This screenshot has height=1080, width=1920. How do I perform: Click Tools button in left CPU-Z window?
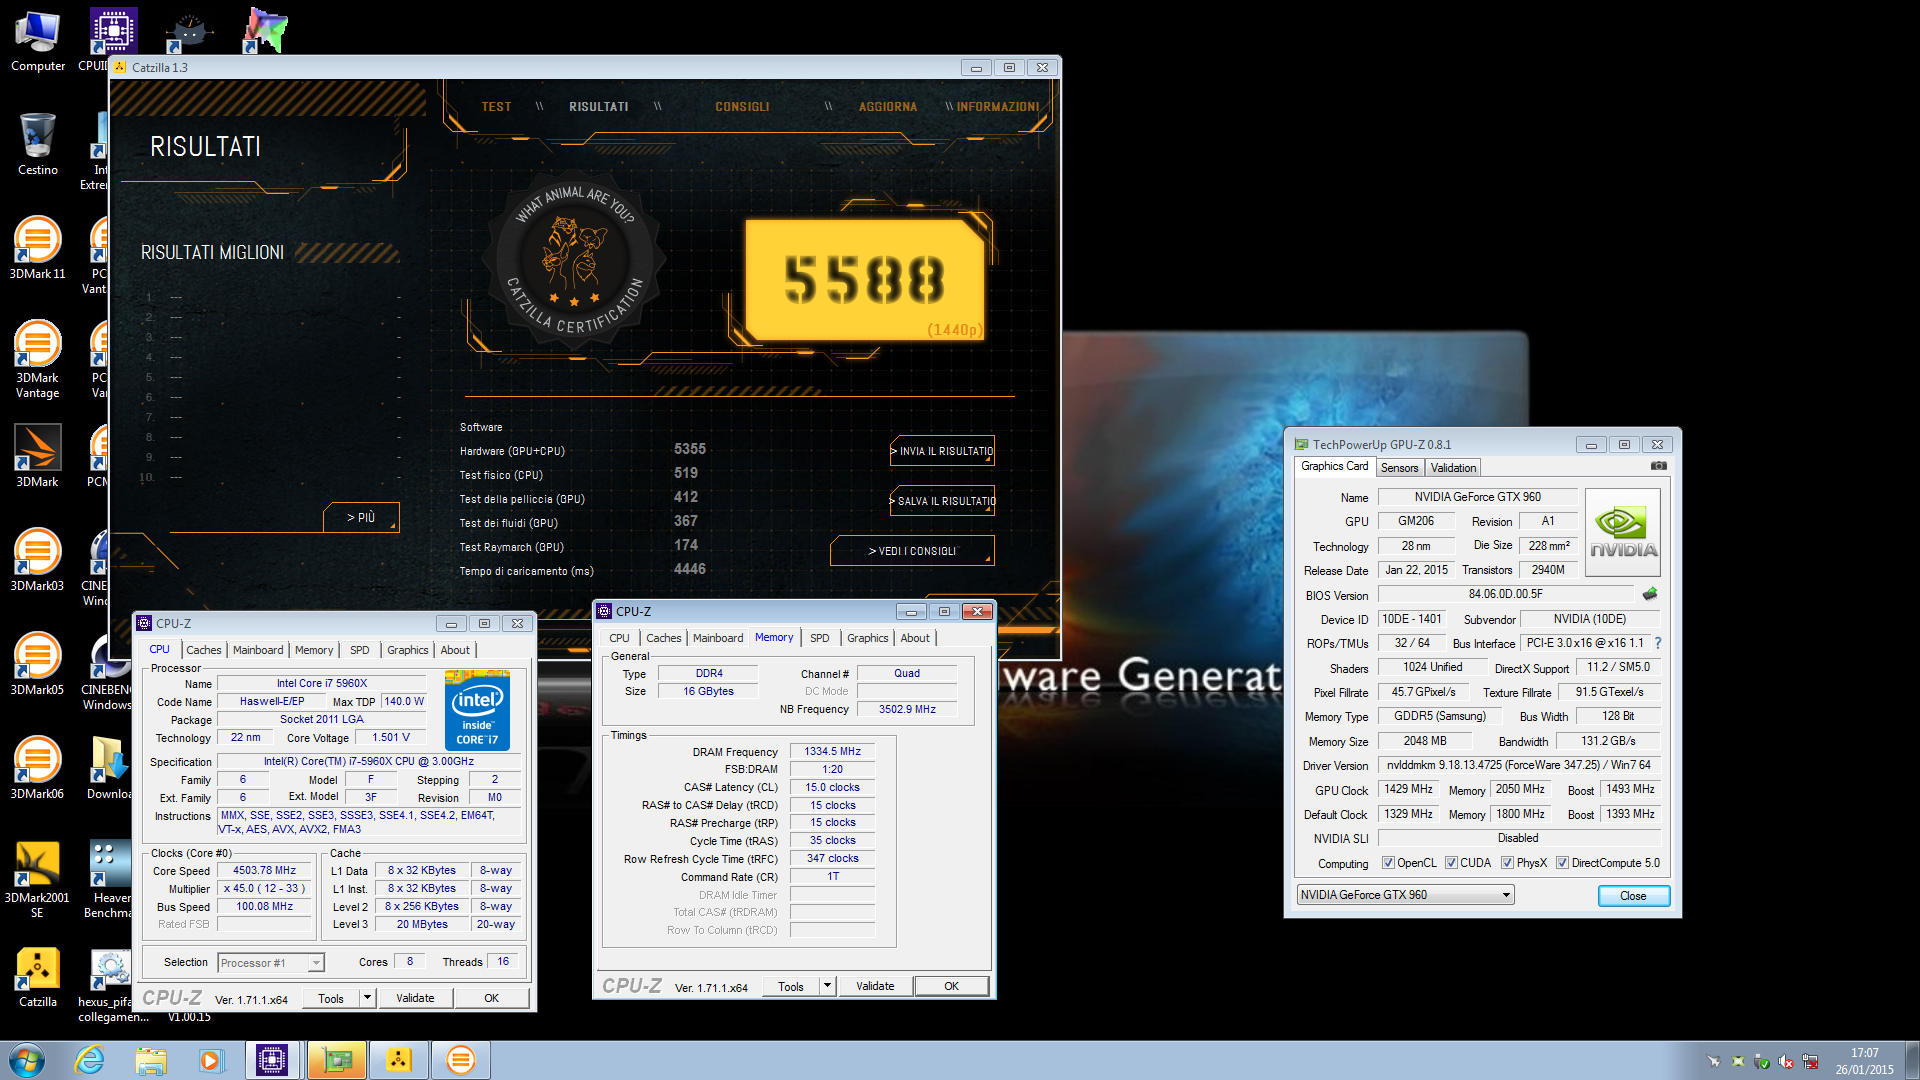pos(330,998)
